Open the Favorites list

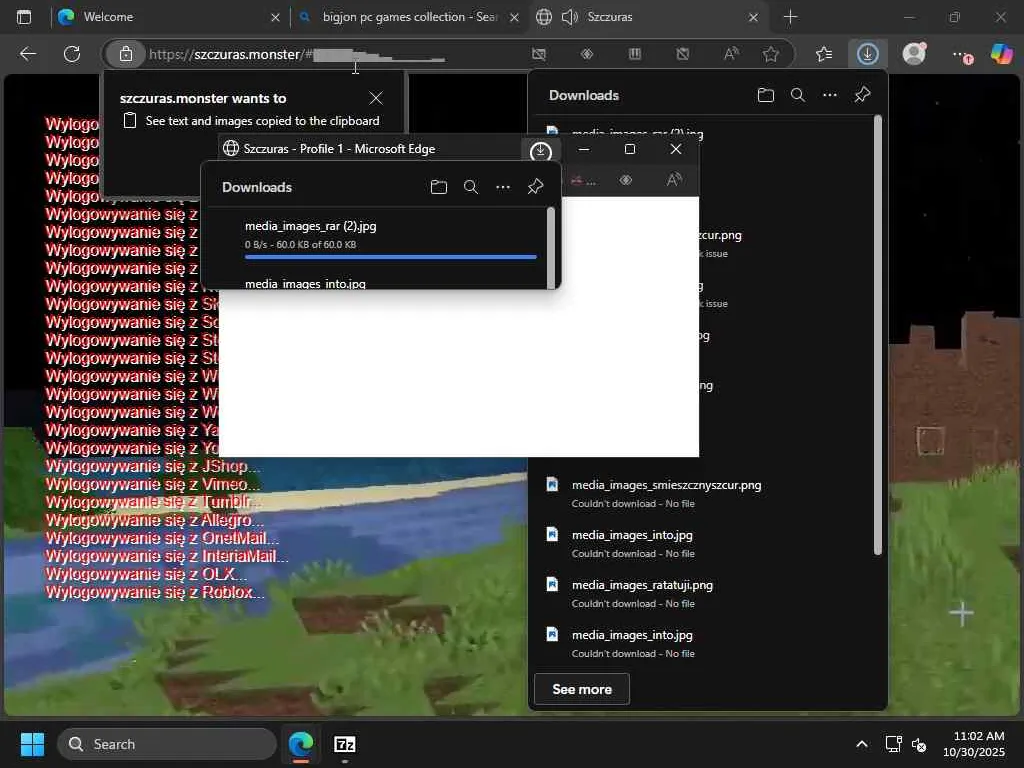click(x=824, y=54)
